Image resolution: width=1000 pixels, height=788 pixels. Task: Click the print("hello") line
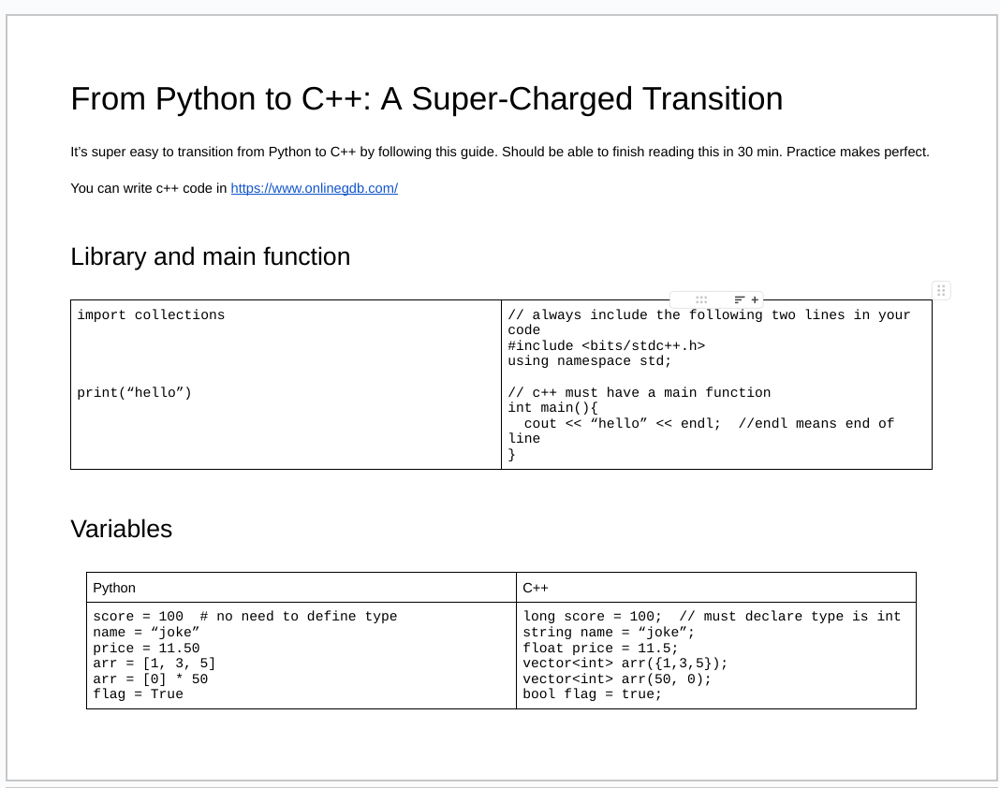coord(134,393)
